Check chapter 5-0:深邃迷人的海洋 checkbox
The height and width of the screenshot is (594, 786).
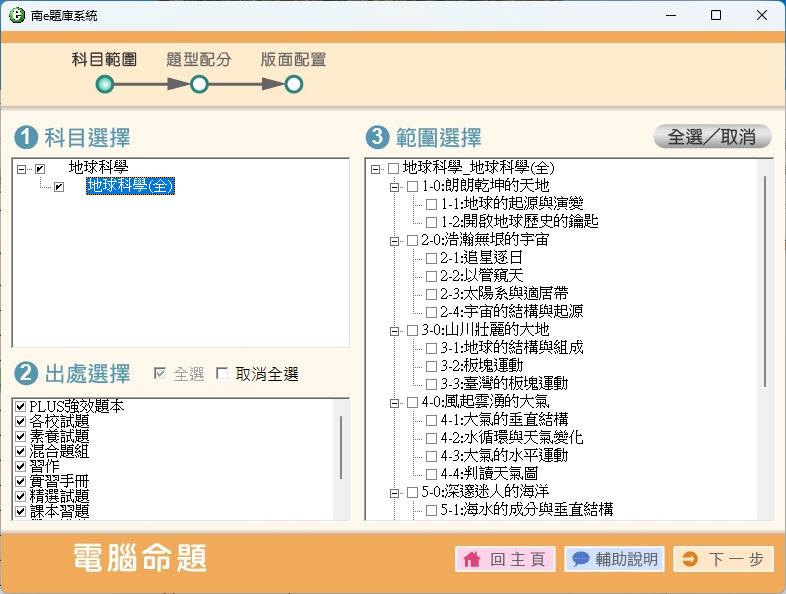coord(413,492)
